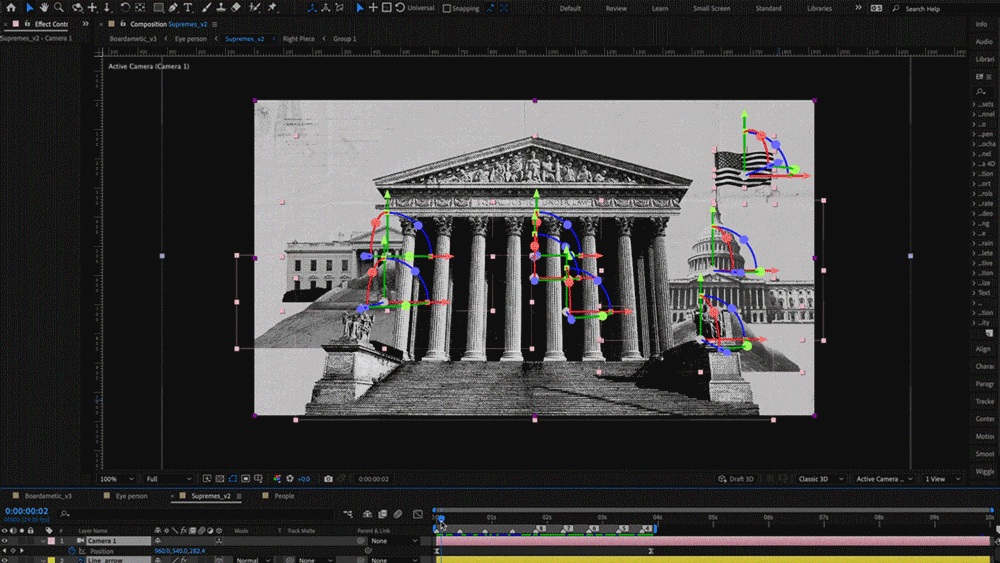Select the Rectangle shape tool
Viewport: 1000px width, 563px height.
pos(158,8)
